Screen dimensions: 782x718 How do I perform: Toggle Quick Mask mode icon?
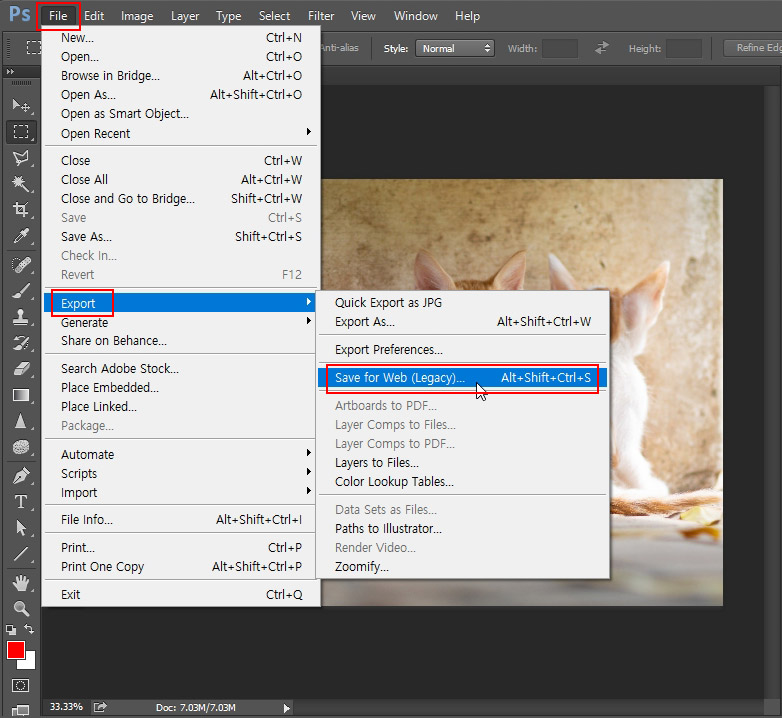20,686
